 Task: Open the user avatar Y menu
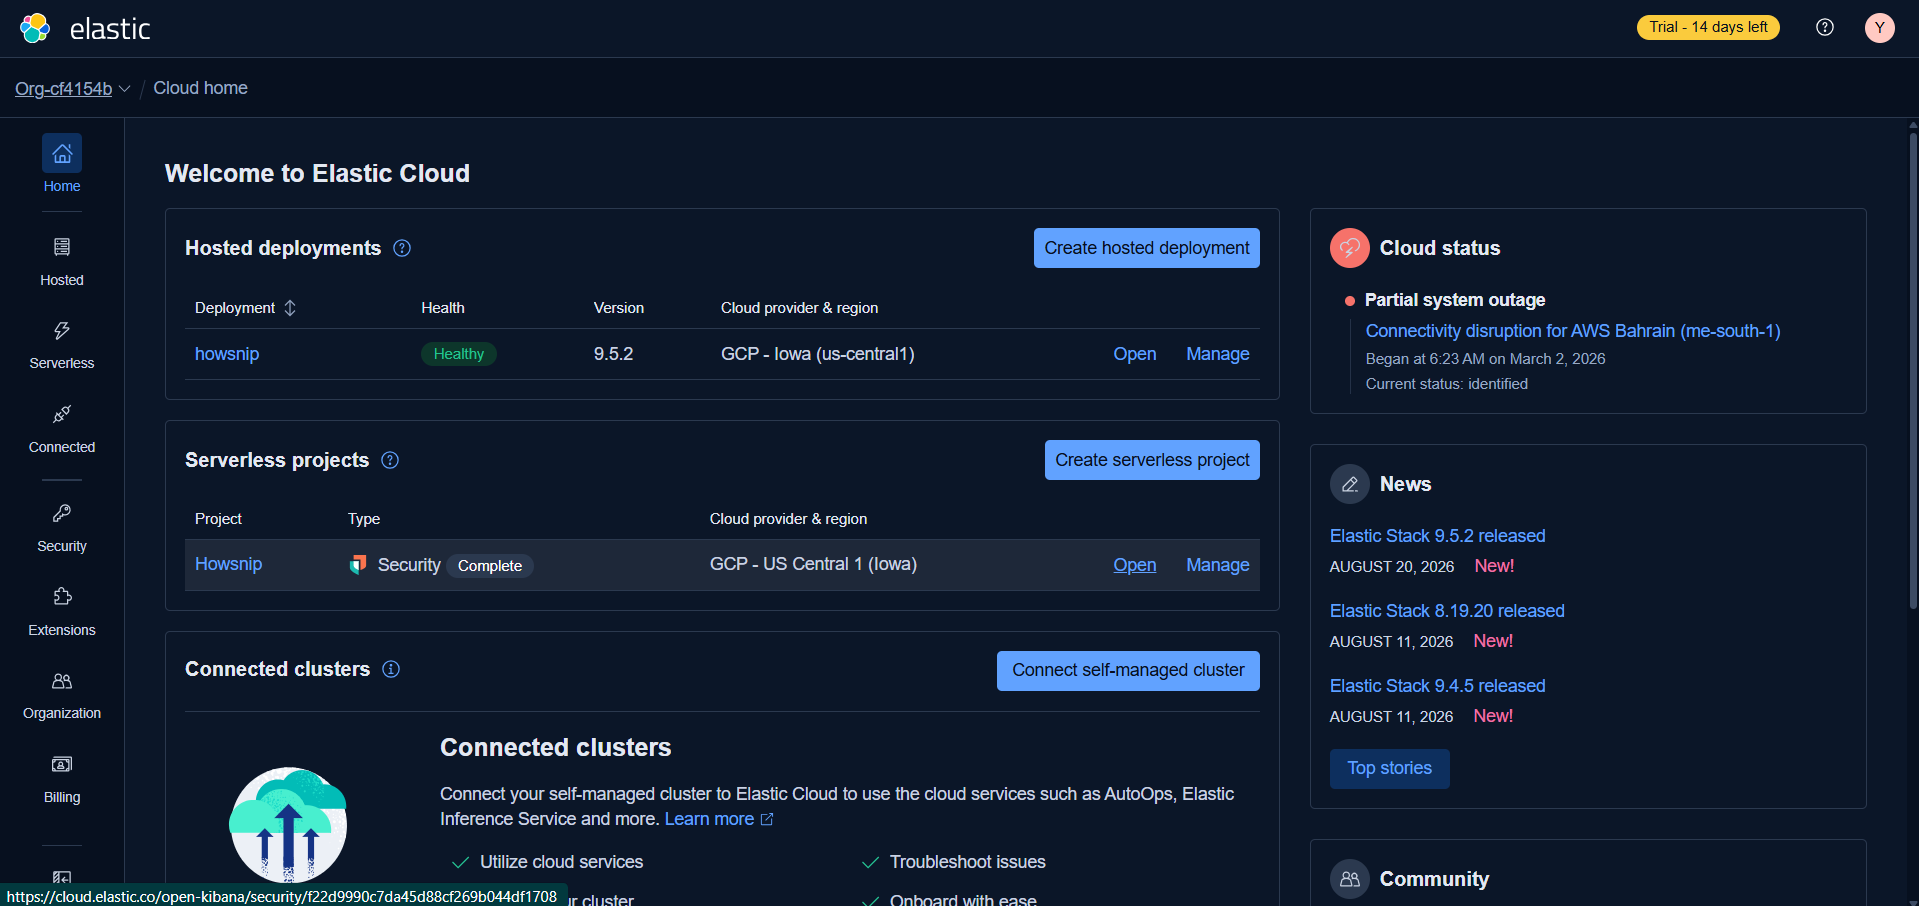click(x=1880, y=28)
